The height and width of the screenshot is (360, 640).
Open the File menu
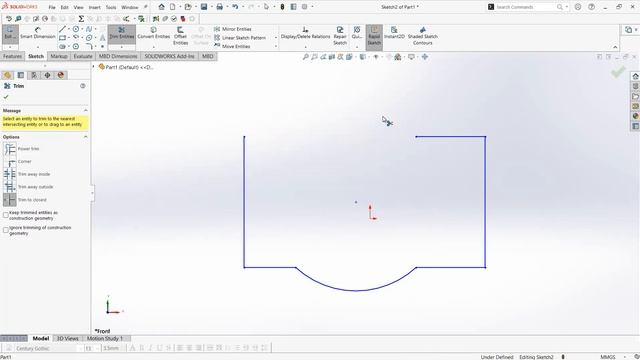click(x=52, y=7)
